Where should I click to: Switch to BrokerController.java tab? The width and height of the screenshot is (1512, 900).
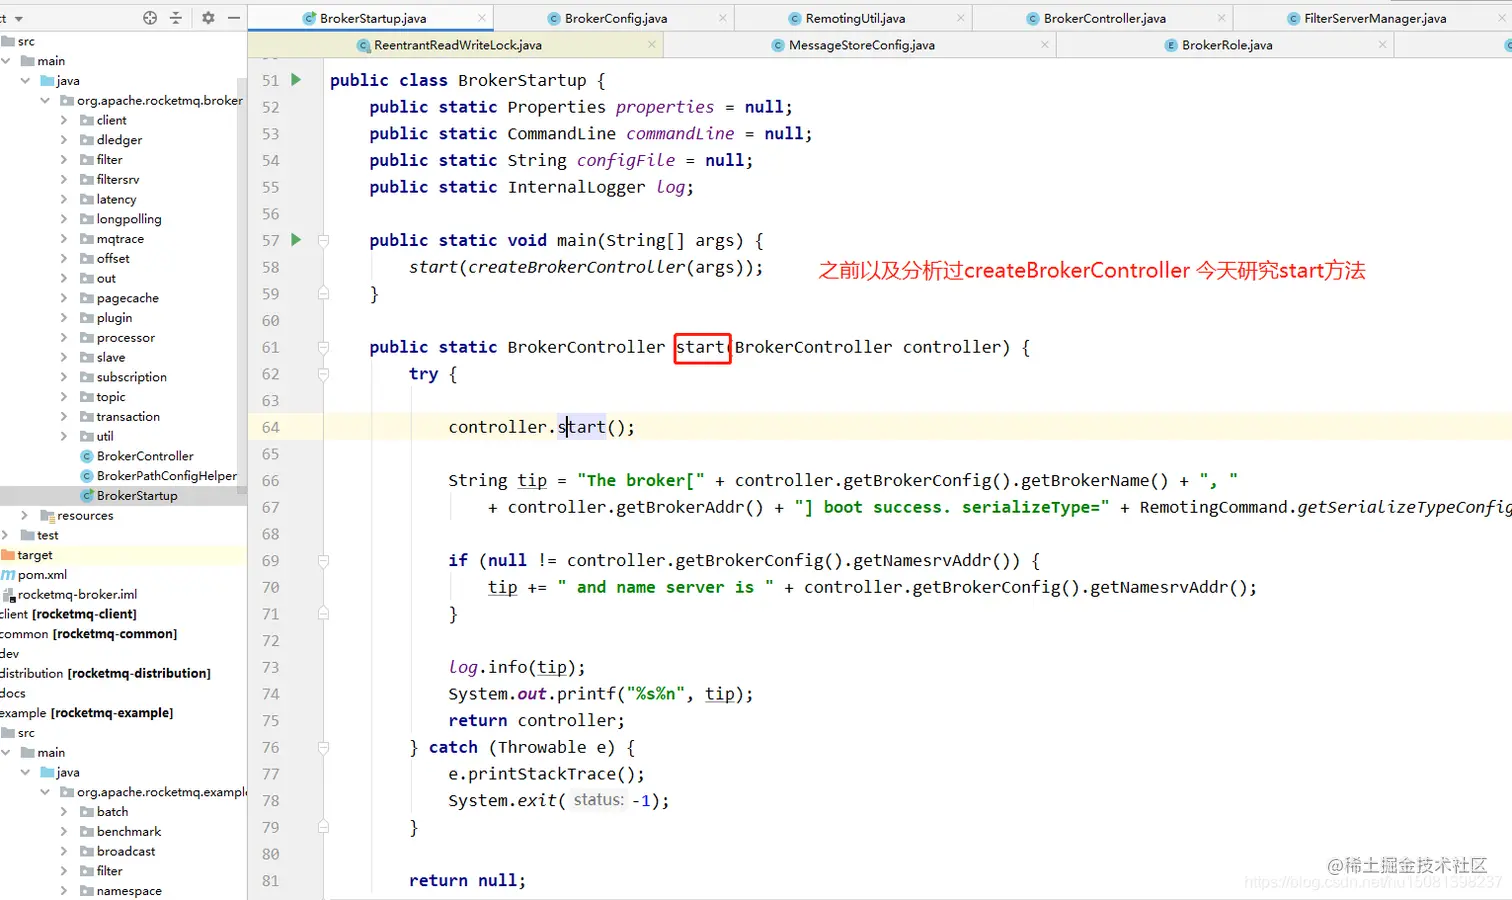[x=1104, y=18]
